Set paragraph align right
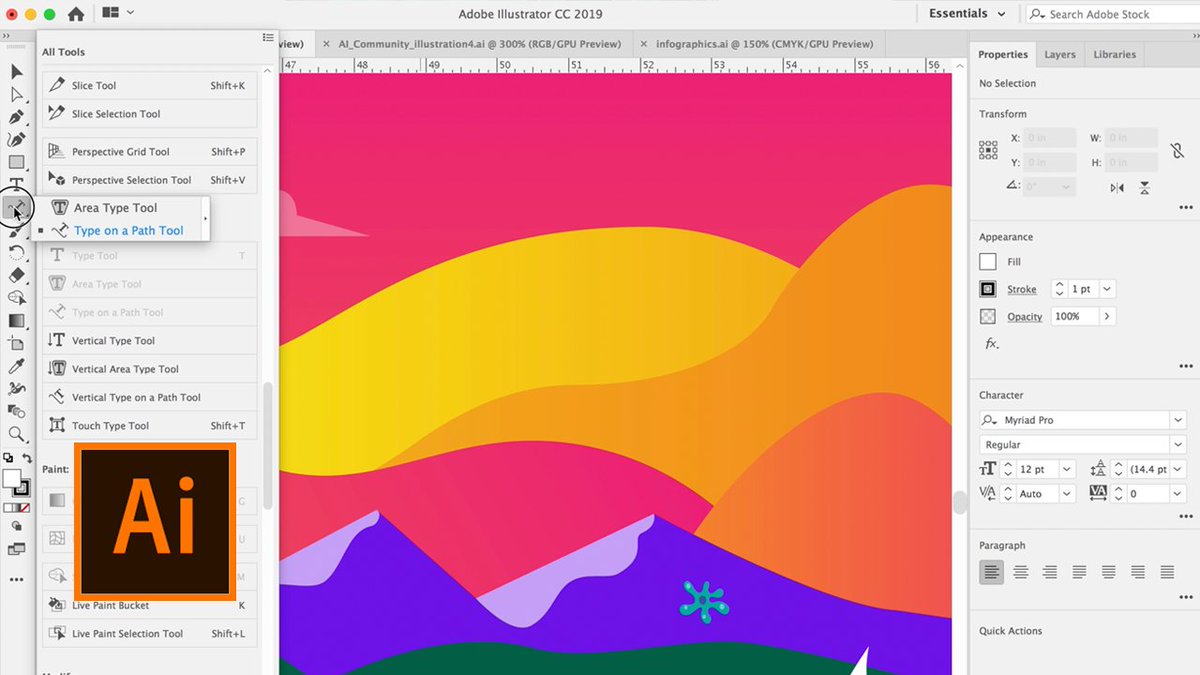1200x675 pixels. click(1050, 572)
